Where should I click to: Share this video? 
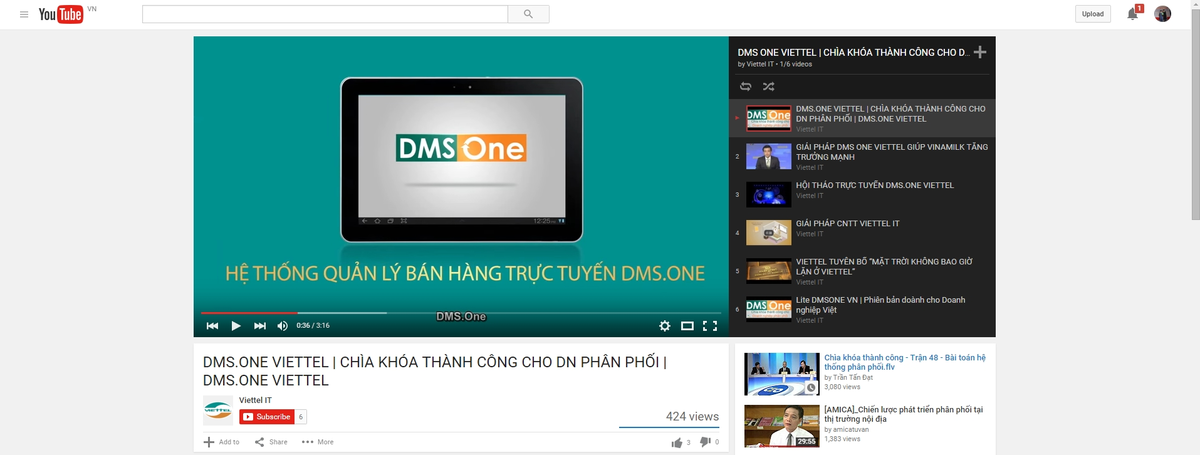(x=271, y=442)
